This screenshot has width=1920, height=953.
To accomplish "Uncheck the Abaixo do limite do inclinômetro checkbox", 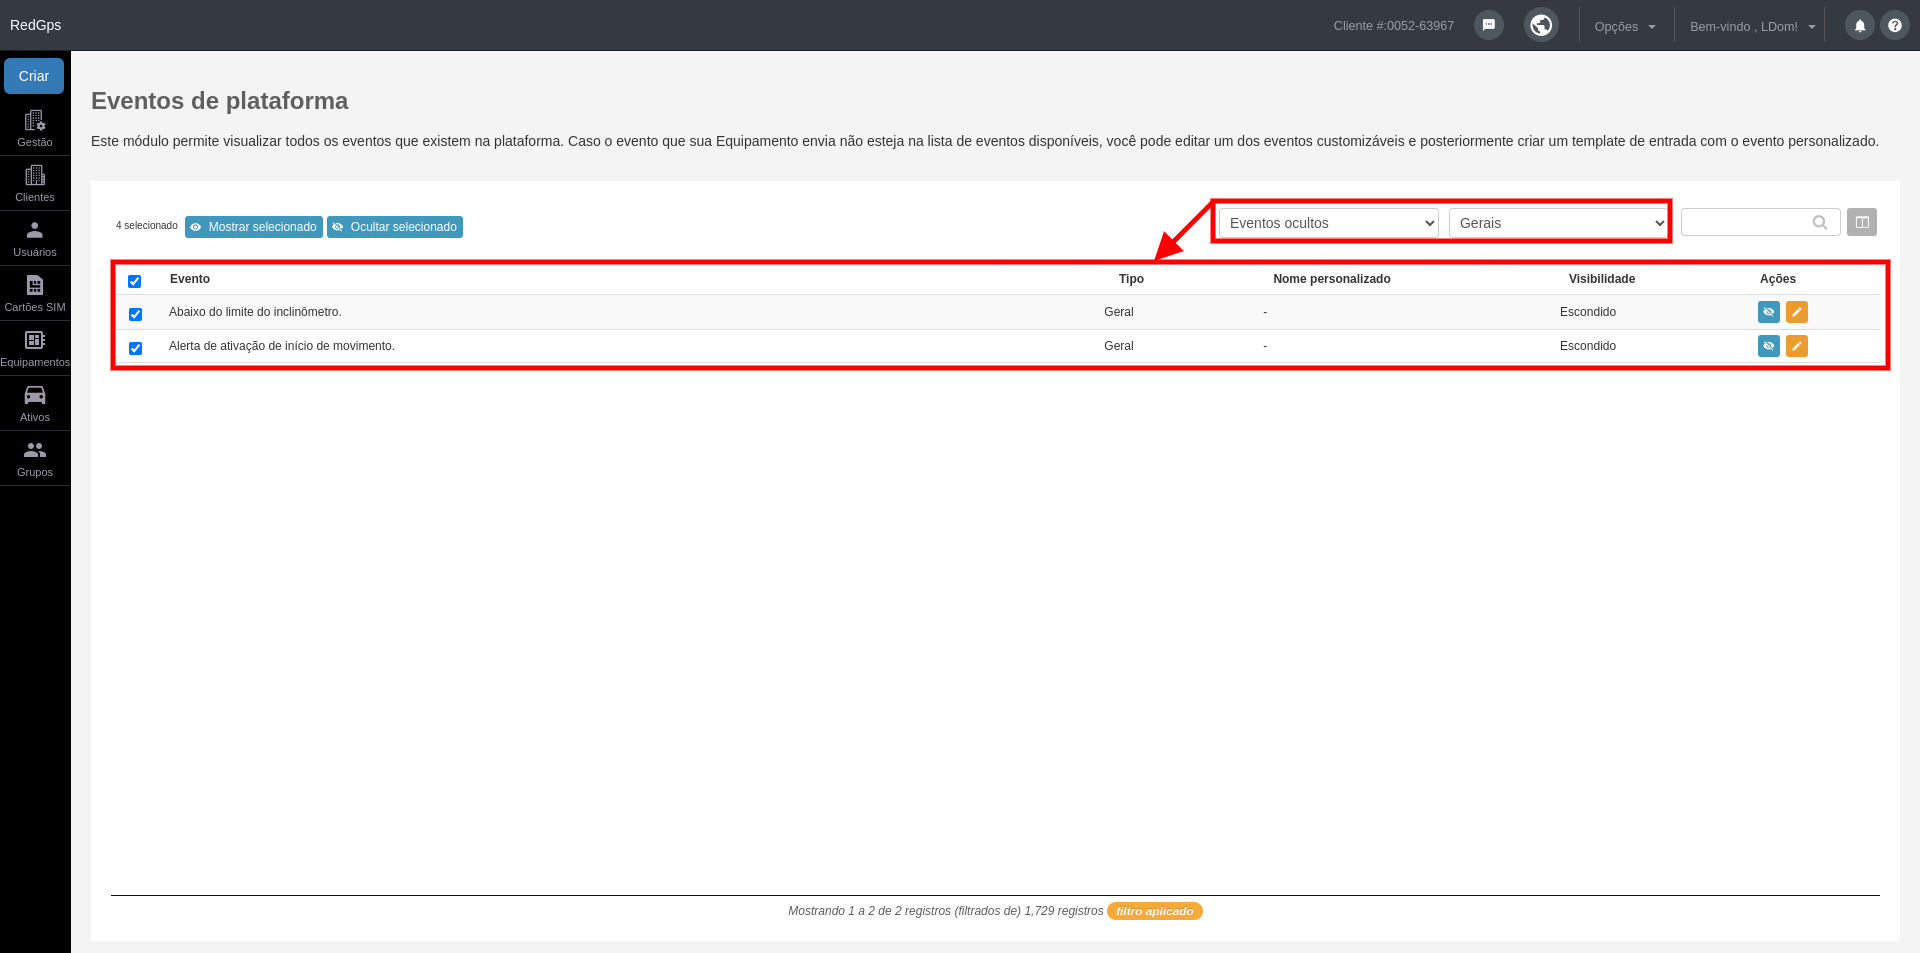I will pyautogui.click(x=136, y=314).
